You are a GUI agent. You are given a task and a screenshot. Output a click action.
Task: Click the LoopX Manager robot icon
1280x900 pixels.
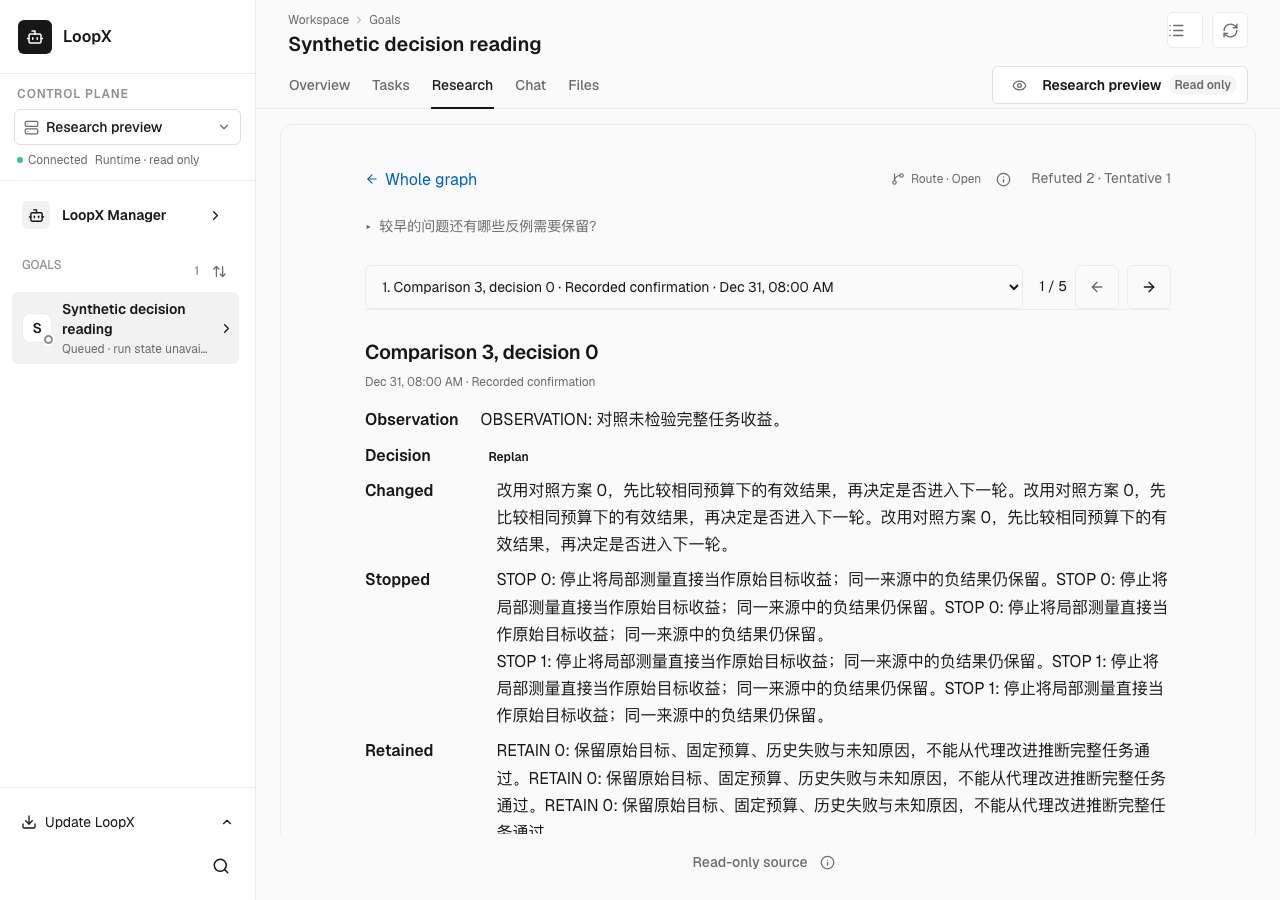click(36, 215)
